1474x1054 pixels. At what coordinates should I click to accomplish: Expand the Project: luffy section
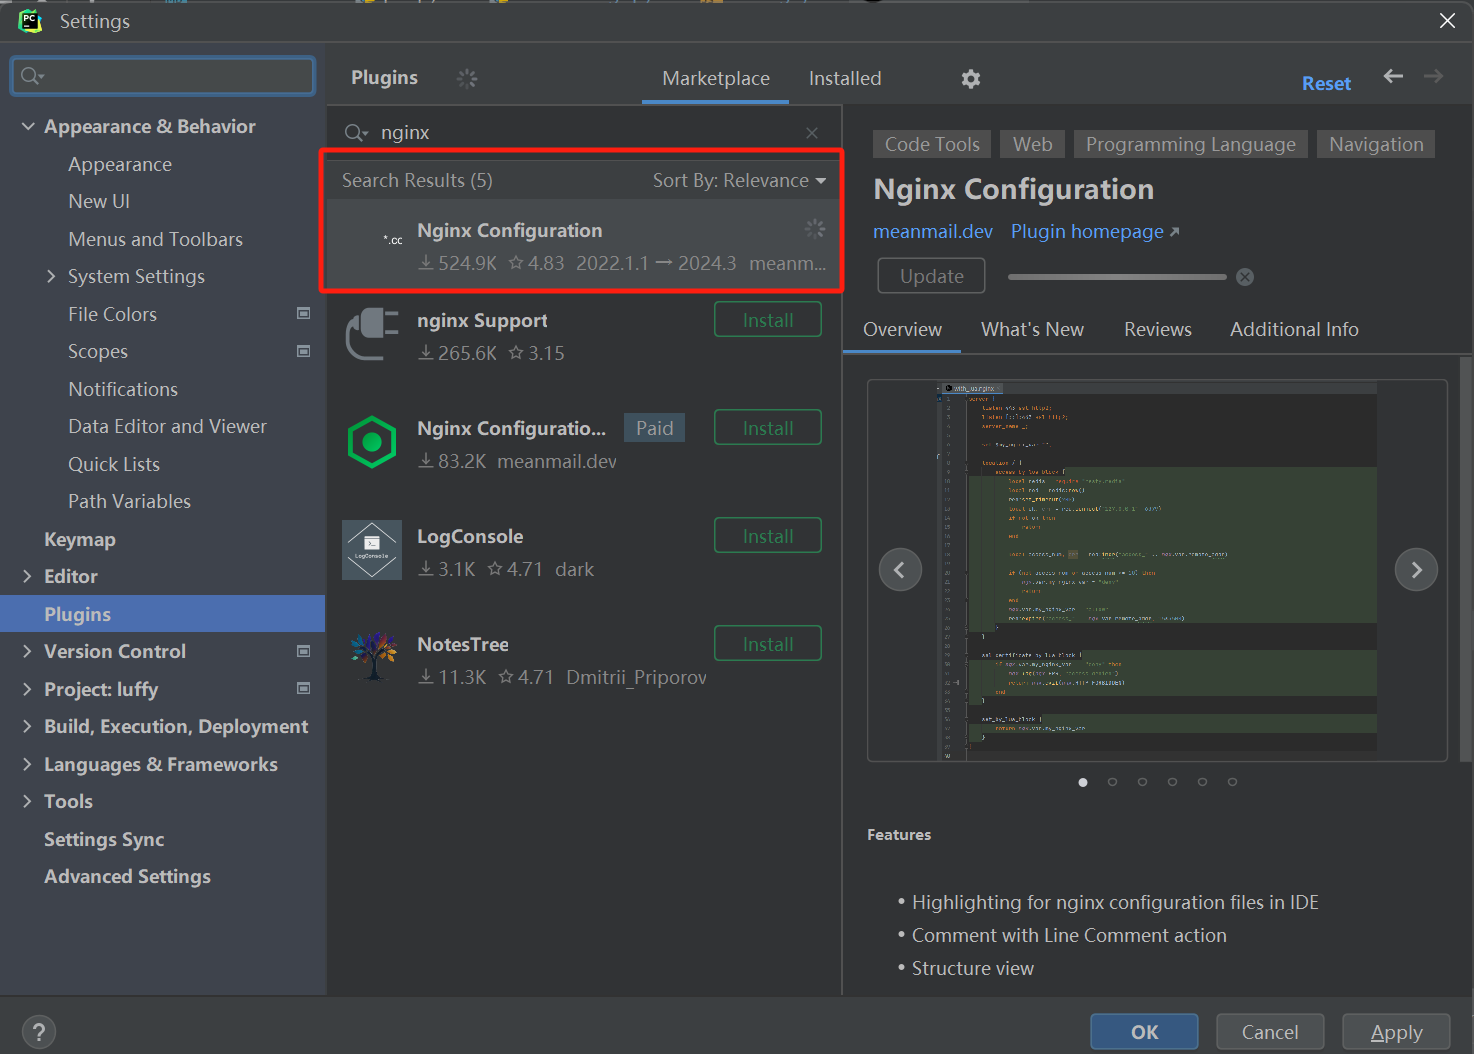[x=27, y=688]
